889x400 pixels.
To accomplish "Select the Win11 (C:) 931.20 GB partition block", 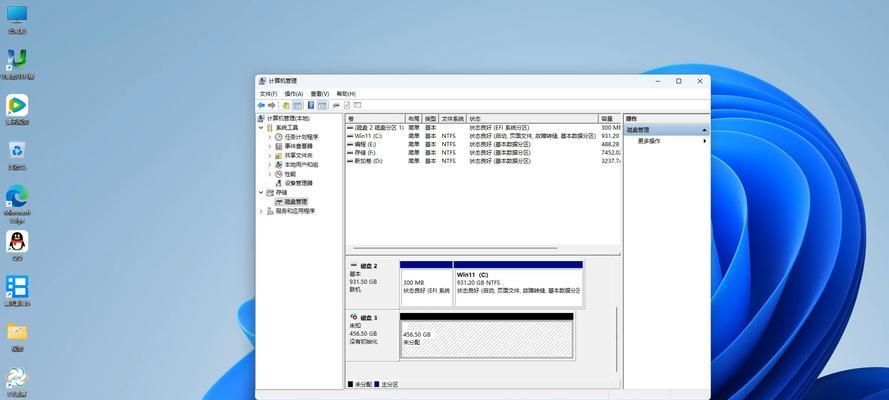I will (519, 284).
